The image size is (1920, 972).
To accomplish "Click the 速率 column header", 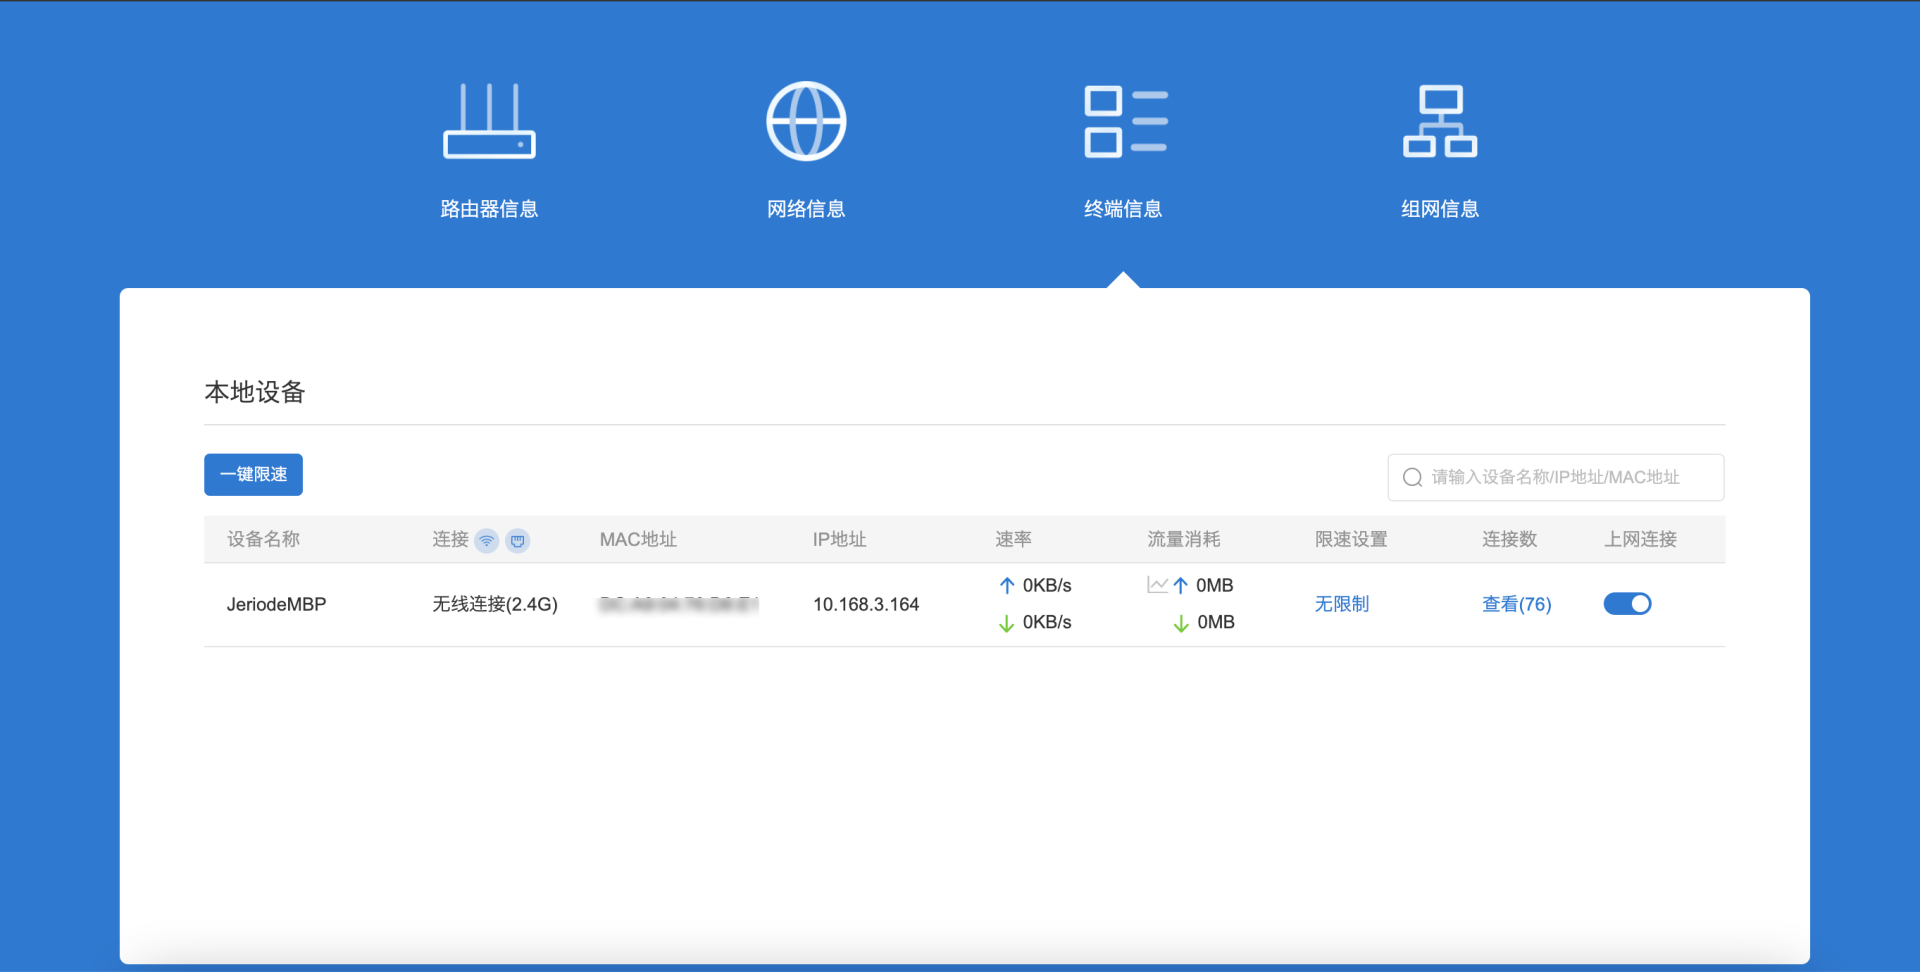I will coord(1013,540).
